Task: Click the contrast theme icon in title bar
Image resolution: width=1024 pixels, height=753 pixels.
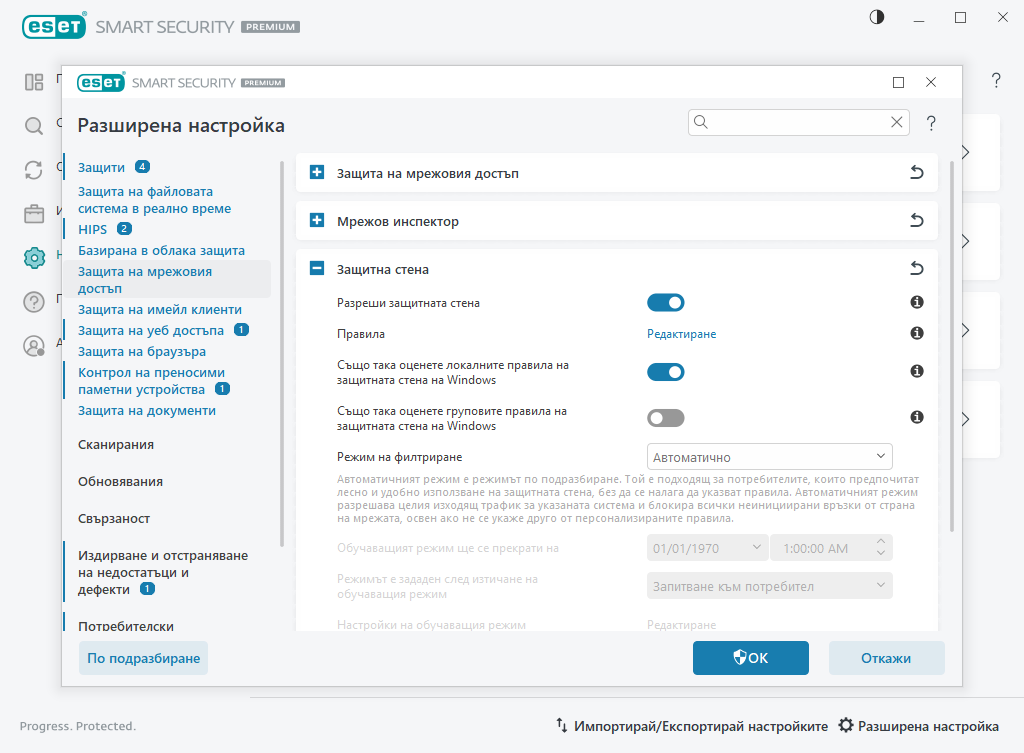Action: click(877, 17)
